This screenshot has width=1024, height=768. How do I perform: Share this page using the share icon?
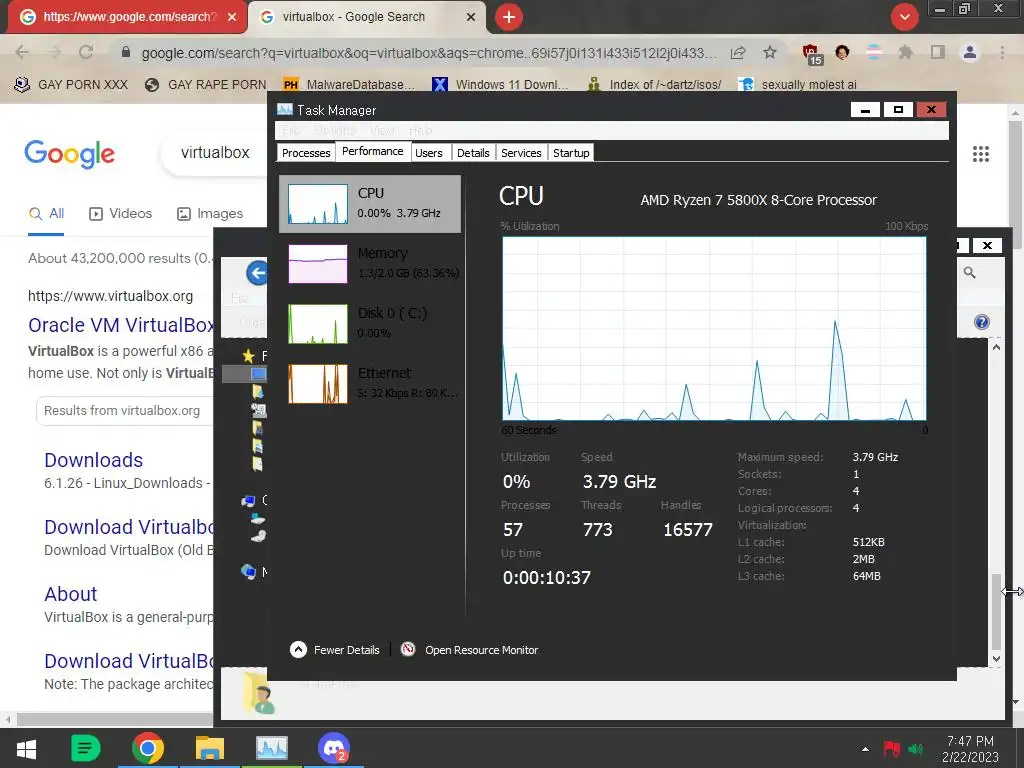pyautogui.click(x=738, y=52)
